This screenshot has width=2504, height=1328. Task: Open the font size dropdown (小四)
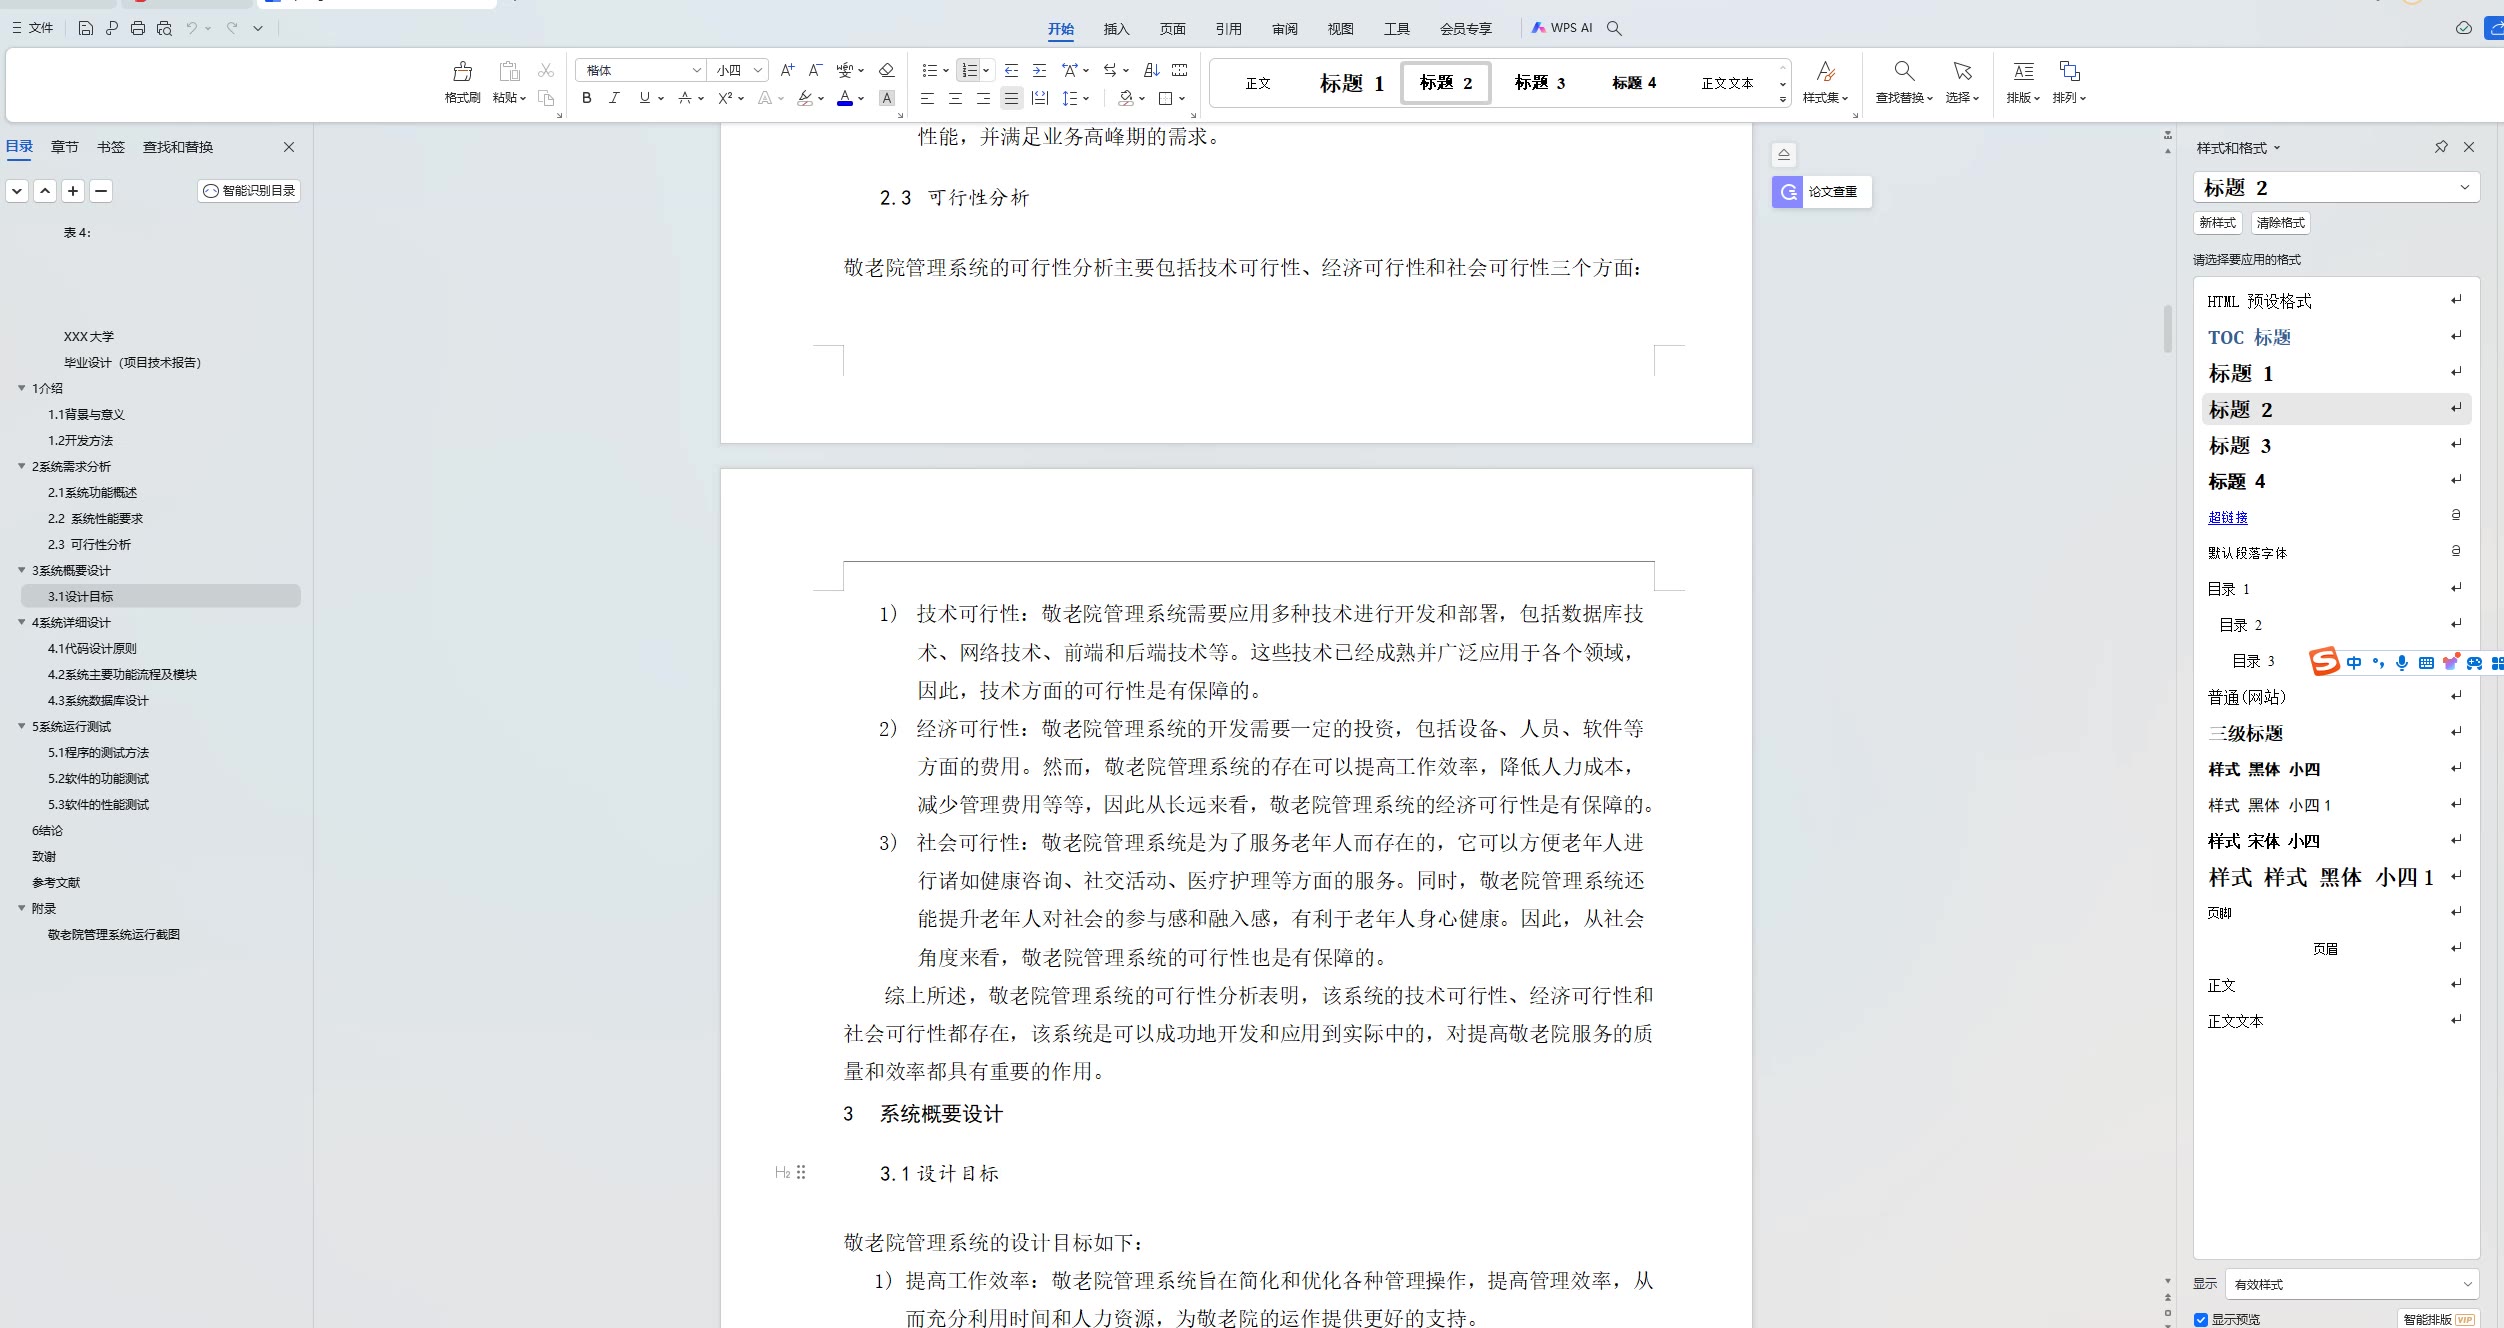(758, 70)
